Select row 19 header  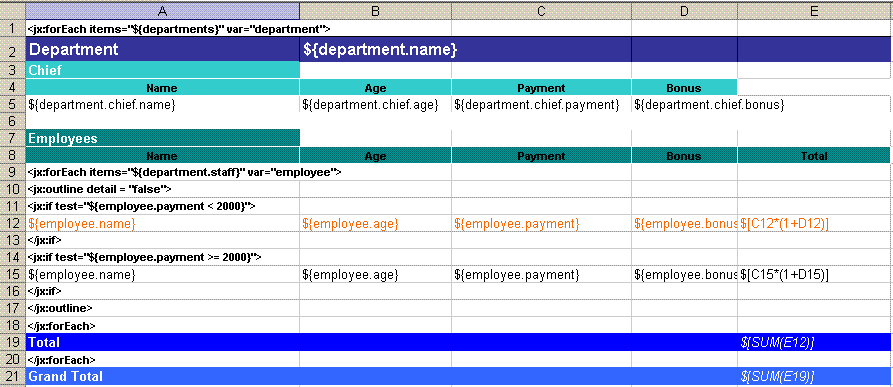click(13, 342)
